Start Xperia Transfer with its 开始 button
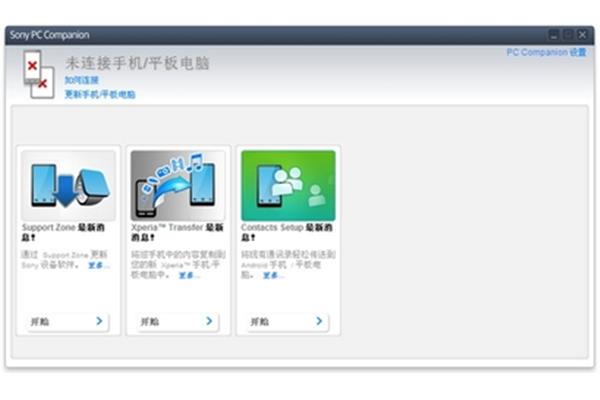The height and width of the screenshot is (400, 600). [178, 322]
